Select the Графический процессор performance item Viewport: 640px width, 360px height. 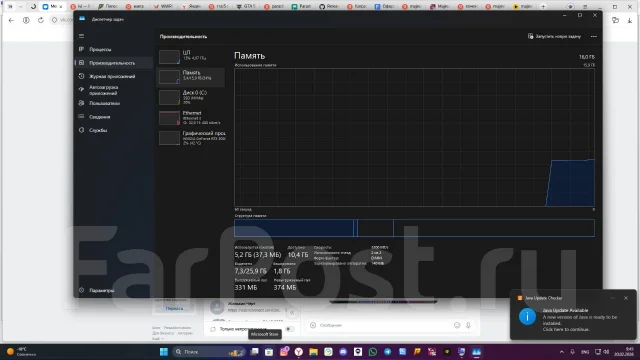tap(191, 138)
